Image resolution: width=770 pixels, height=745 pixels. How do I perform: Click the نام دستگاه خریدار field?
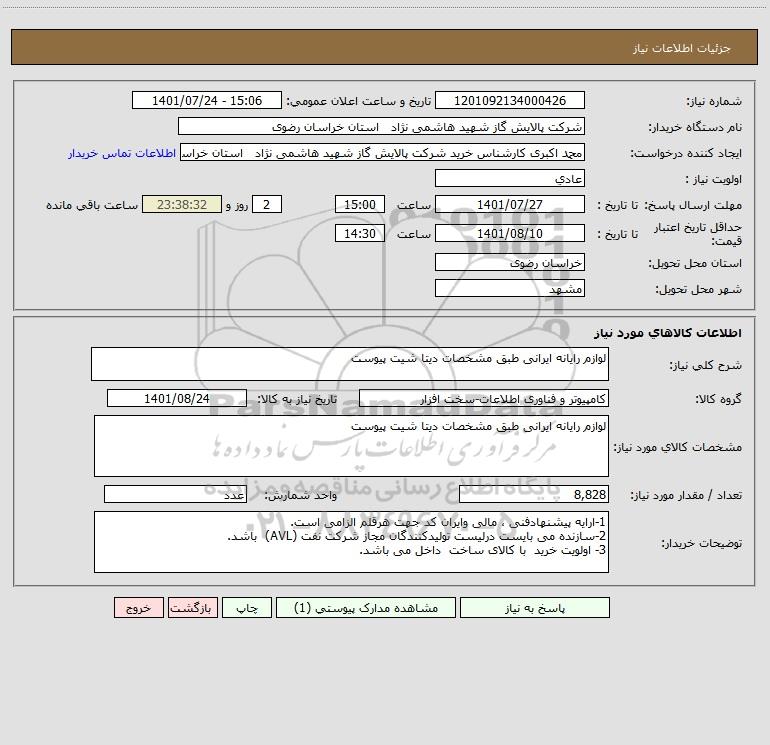click(x=381, y=126)
